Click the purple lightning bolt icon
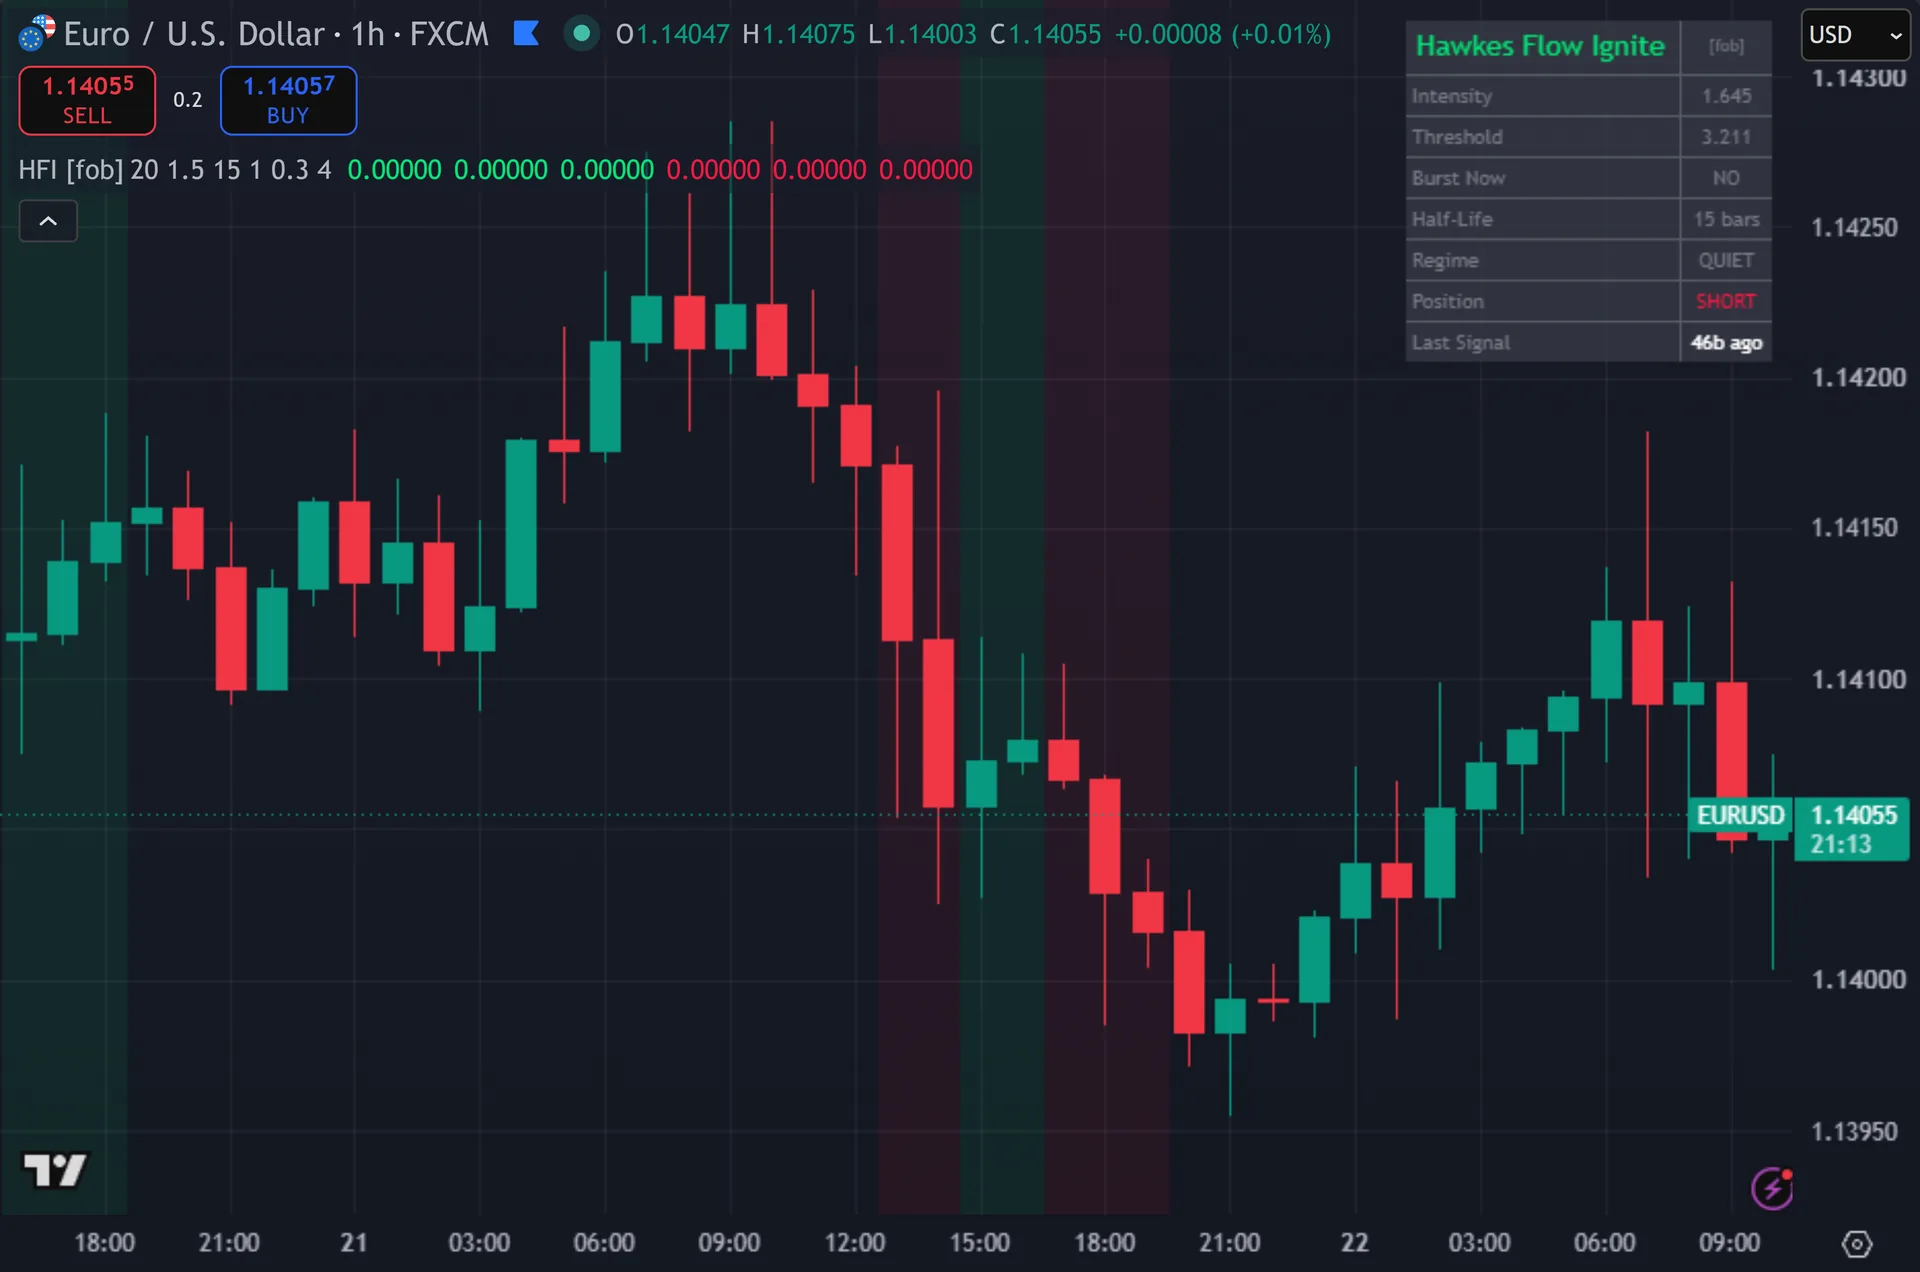 pos(1772,1188)
